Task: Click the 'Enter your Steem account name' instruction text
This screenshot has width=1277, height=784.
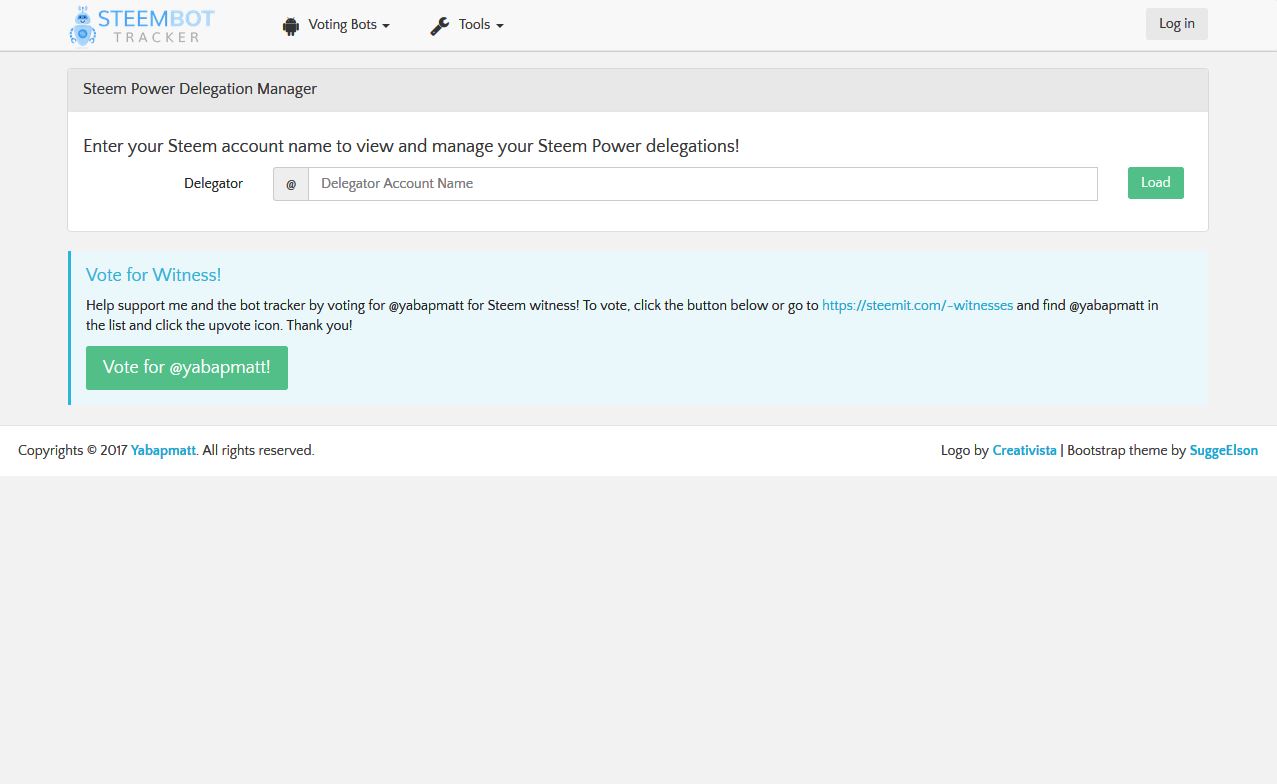Action: [x=411, y=146]
